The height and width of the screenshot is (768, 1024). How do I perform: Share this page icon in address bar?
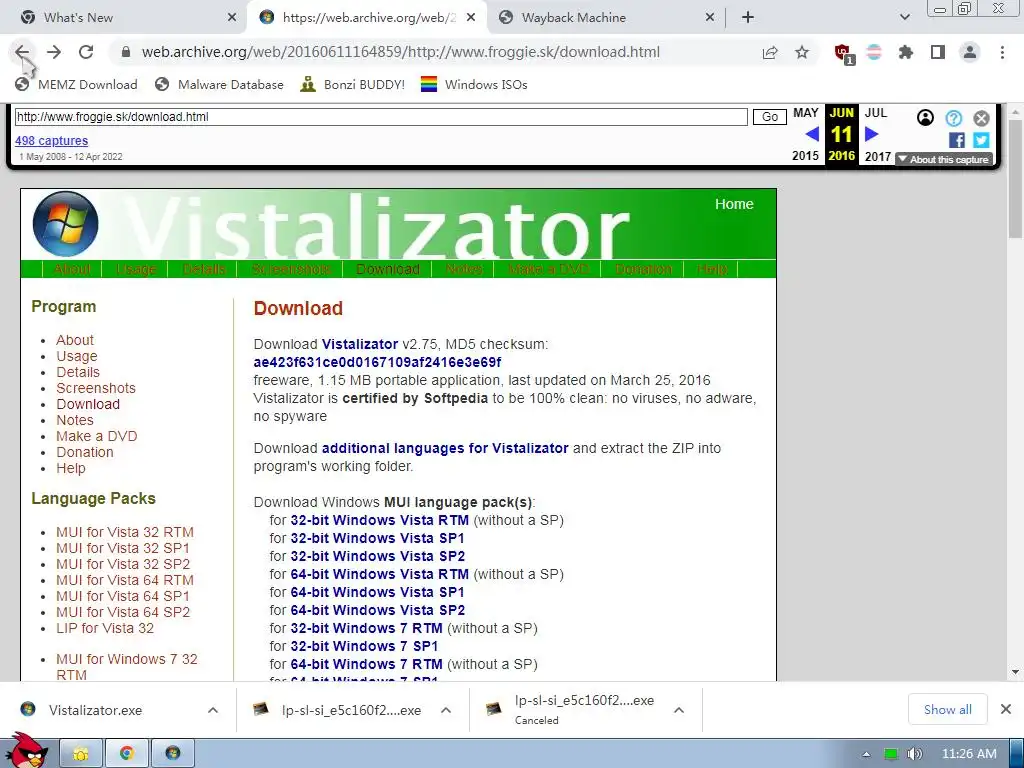770,52
